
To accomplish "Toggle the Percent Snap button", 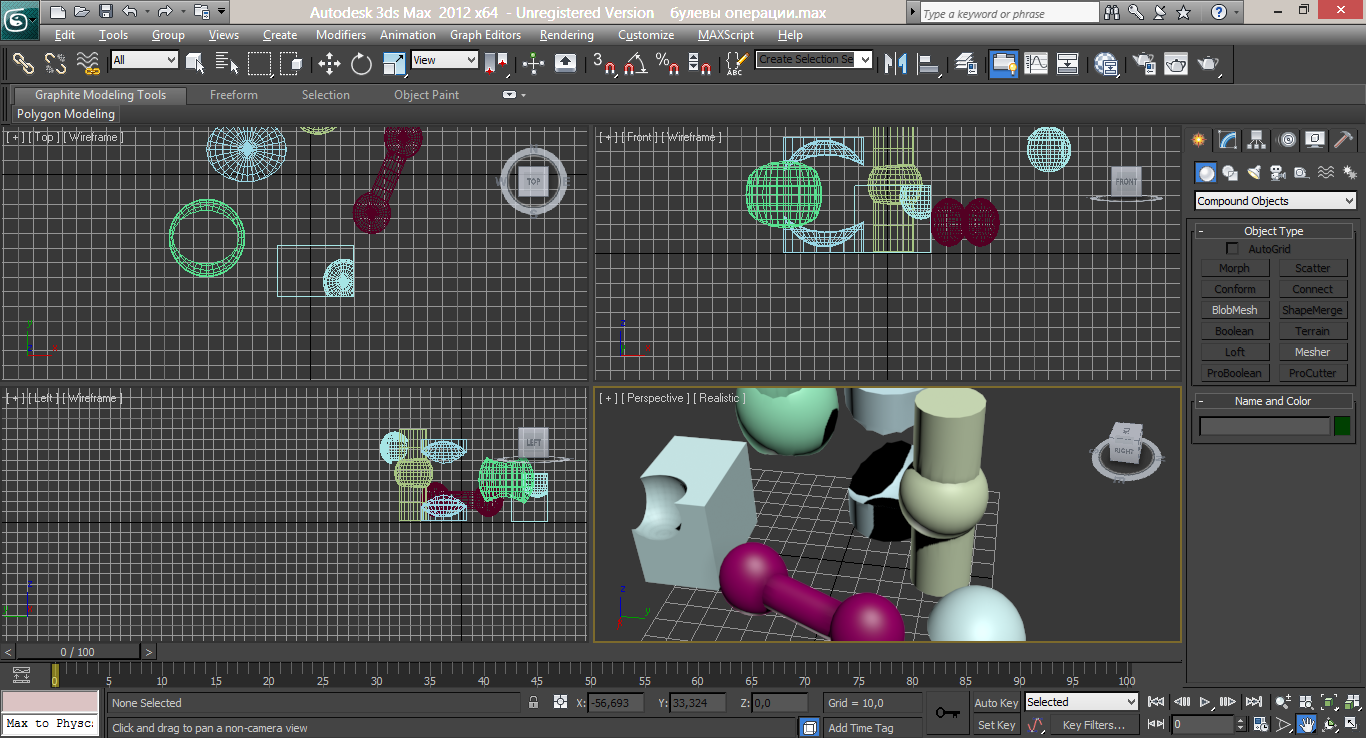I will click(666, 64).
